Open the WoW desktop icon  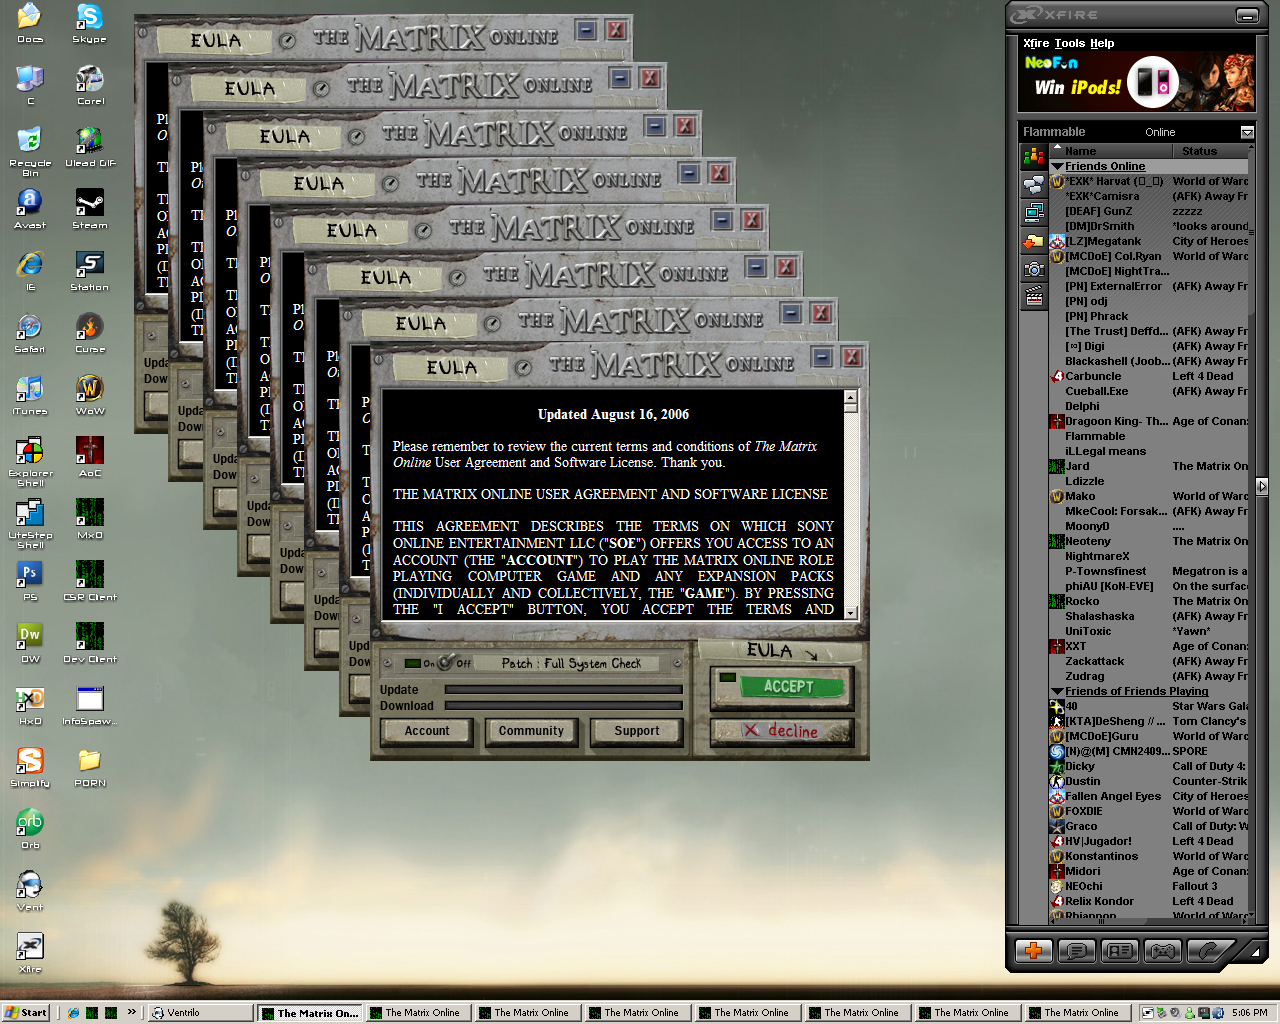89,395
